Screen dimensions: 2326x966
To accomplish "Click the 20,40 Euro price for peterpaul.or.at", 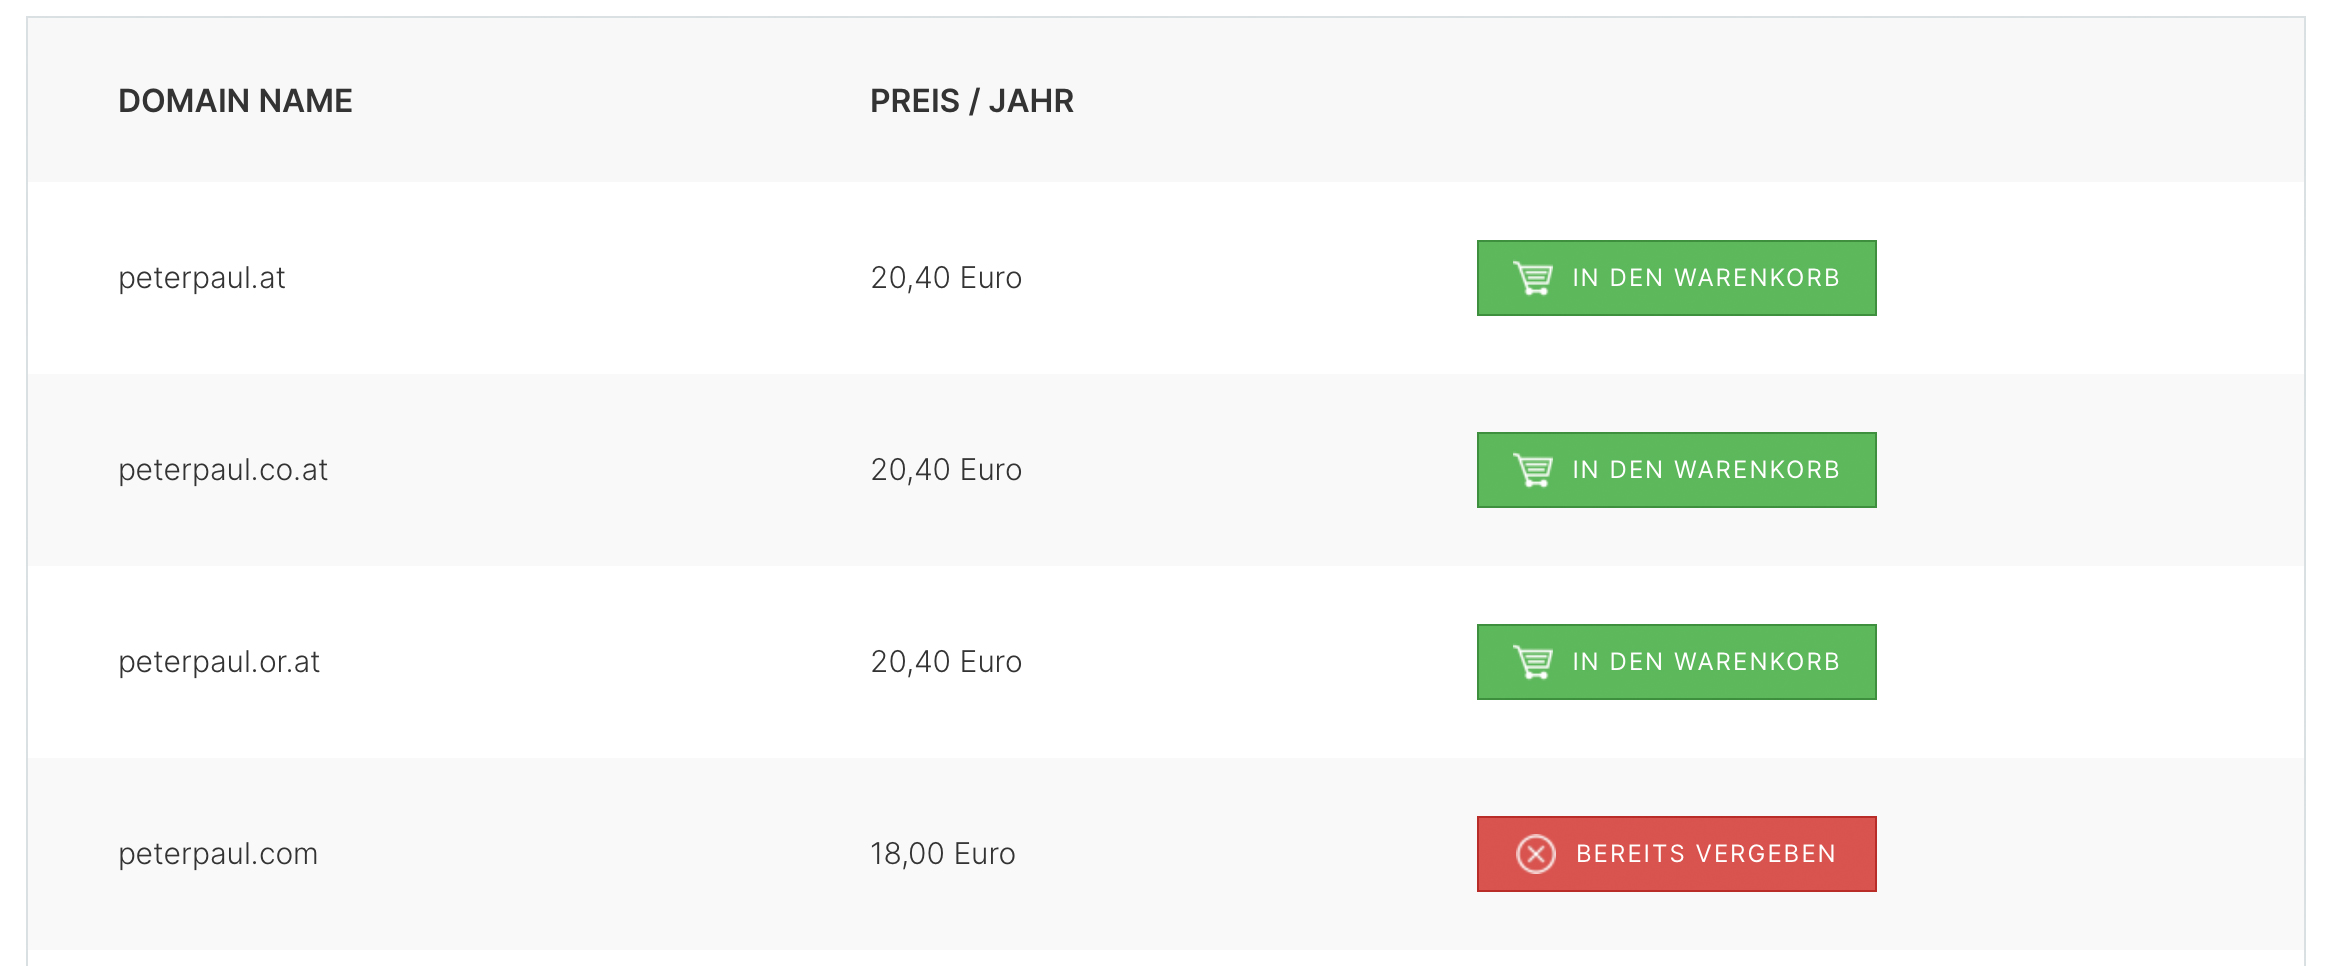I will (946, 662).
